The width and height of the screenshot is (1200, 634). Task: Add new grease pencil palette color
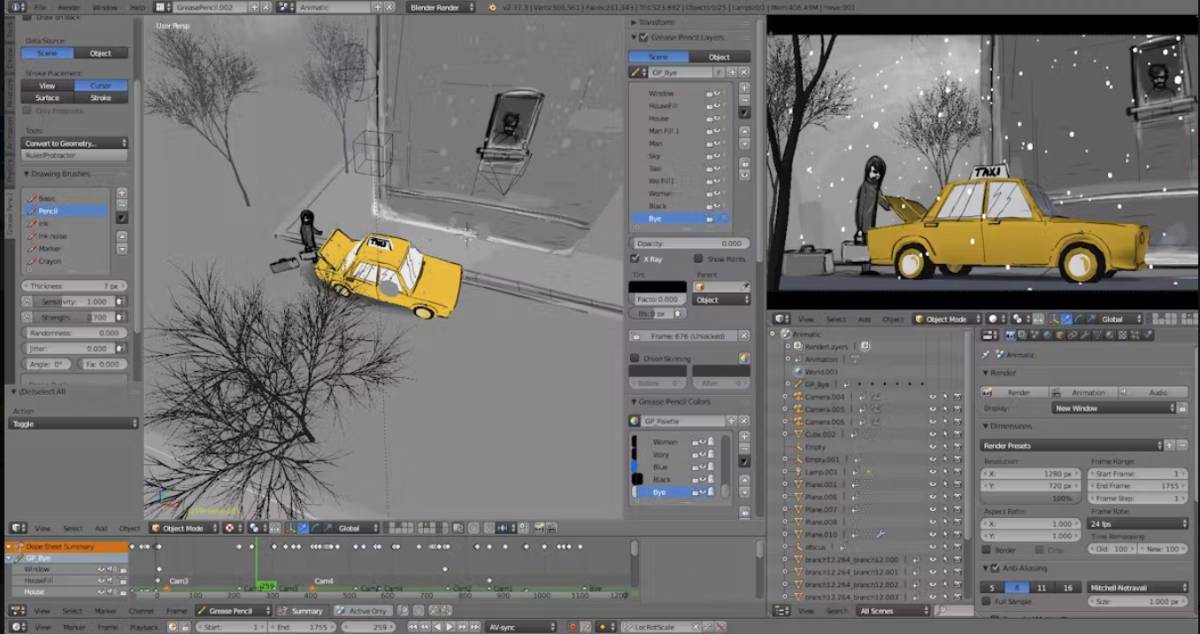[x=744, y=436]
